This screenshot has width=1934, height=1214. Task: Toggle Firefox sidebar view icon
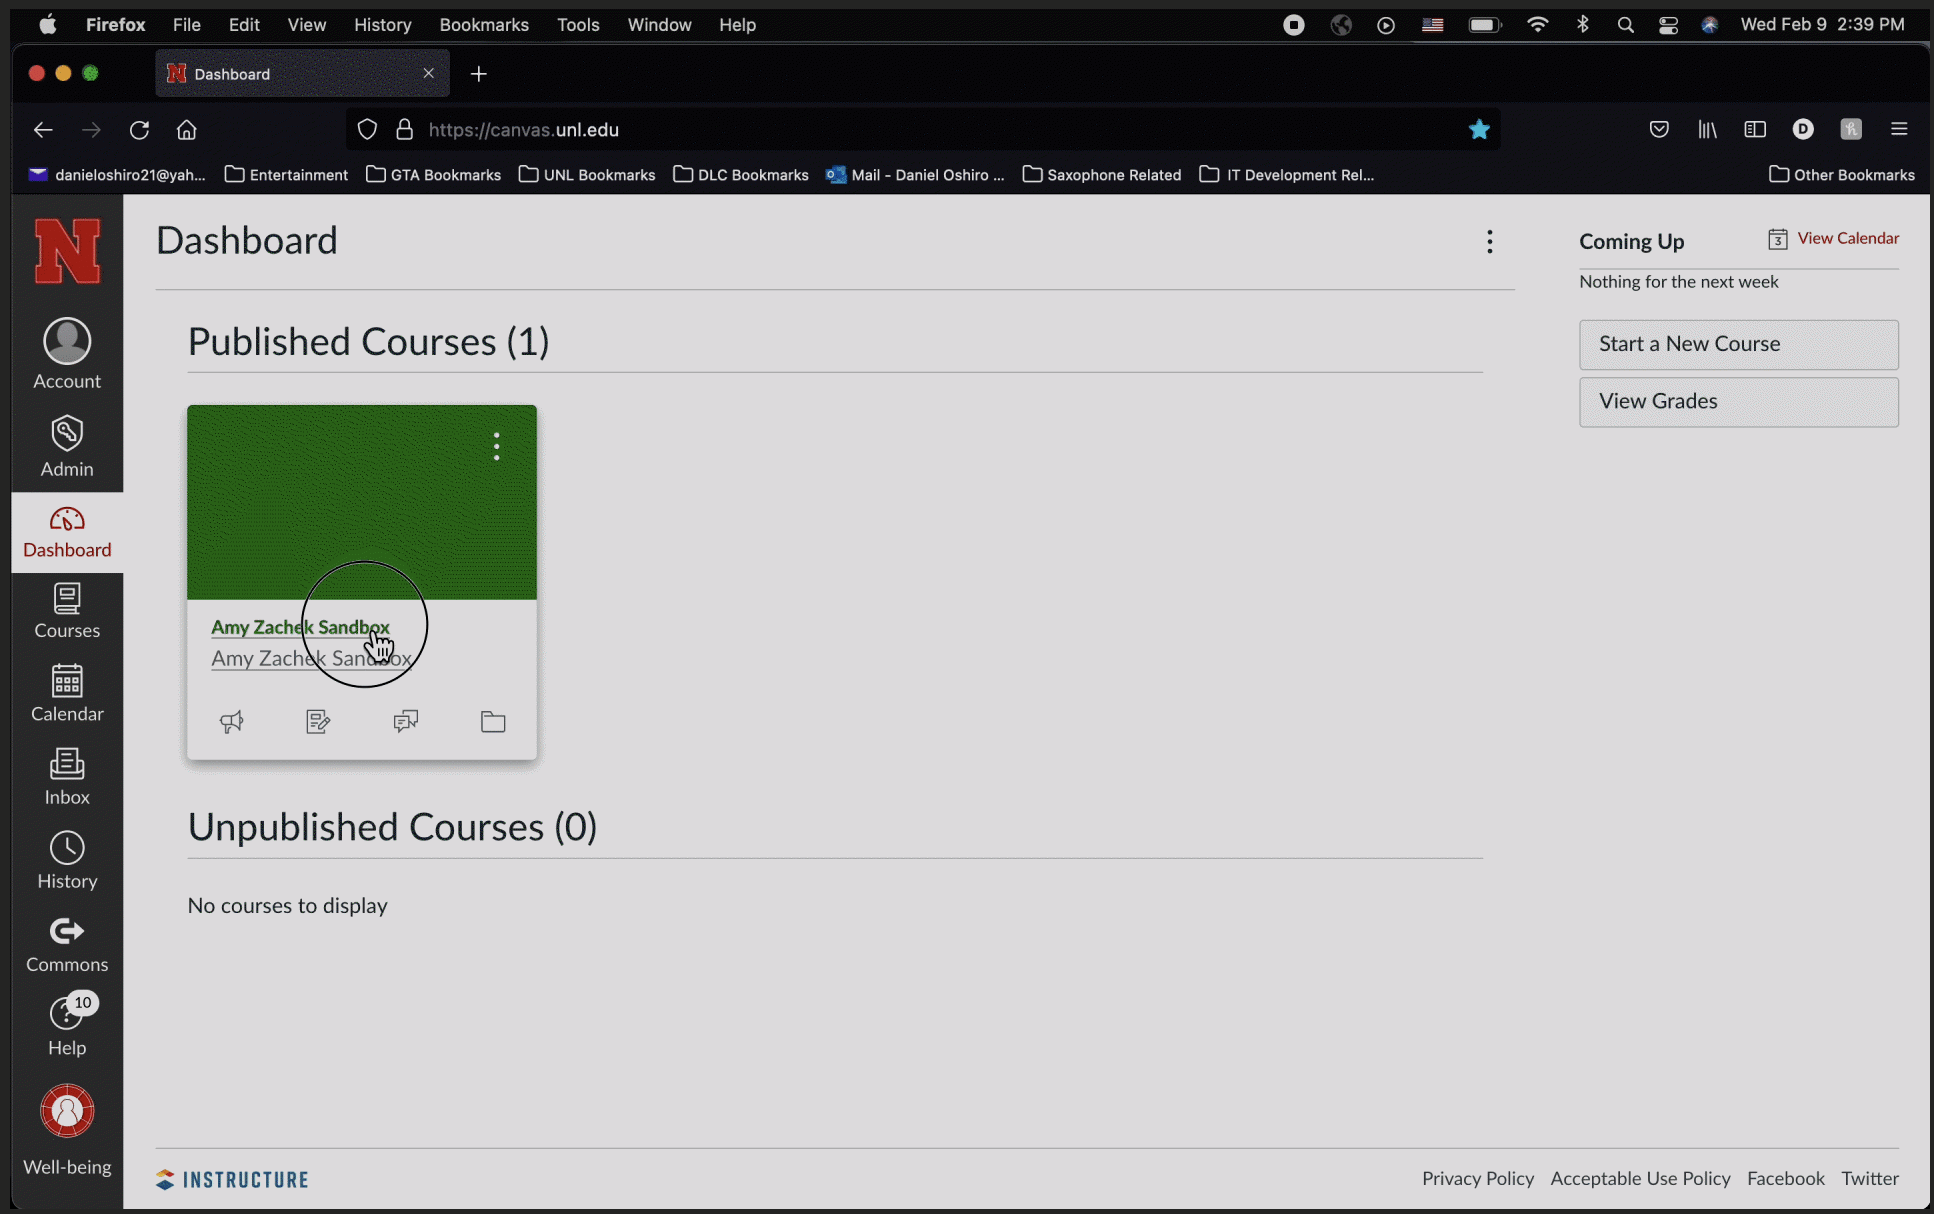[x=1755, y=129]
